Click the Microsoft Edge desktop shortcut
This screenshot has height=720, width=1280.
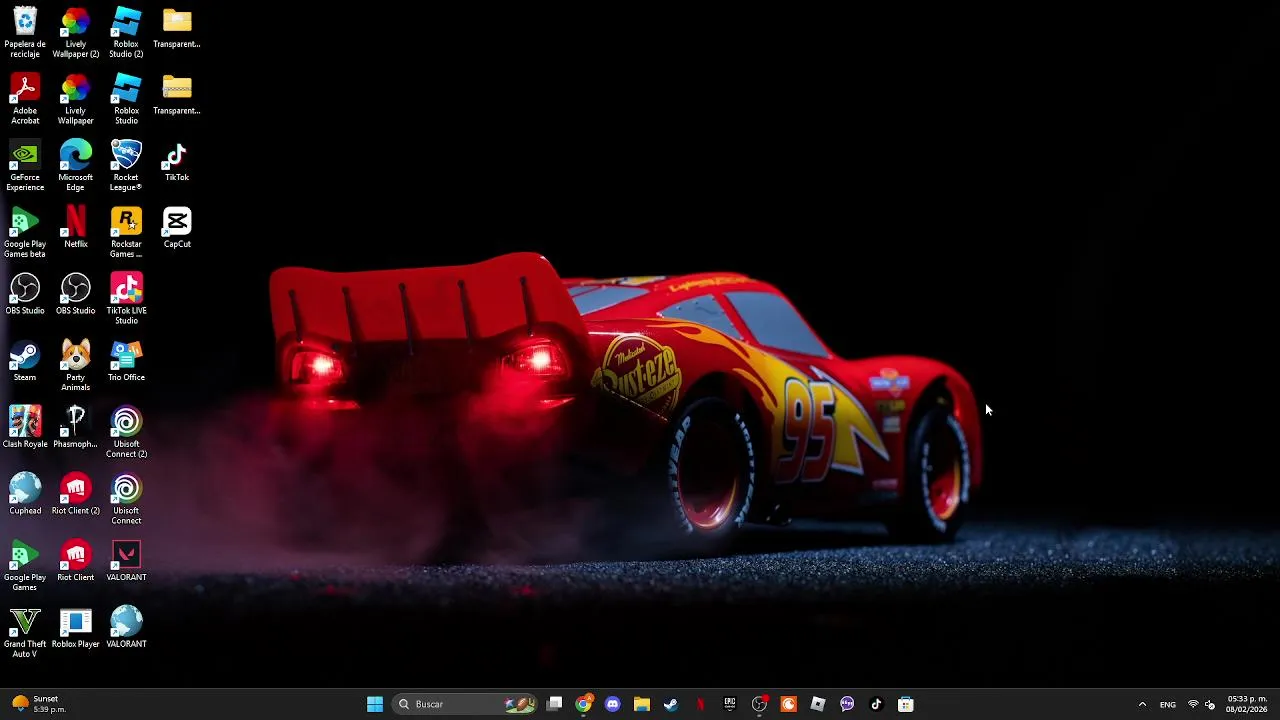(x=76, y=166)
